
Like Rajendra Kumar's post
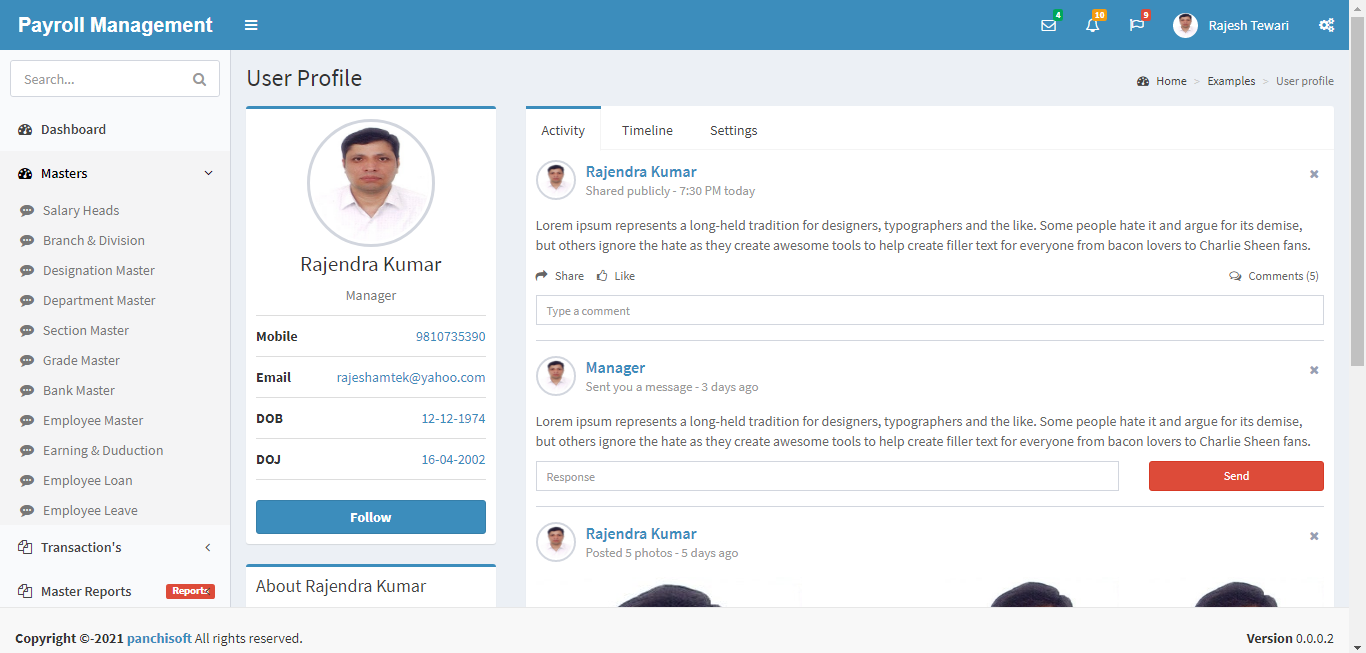tap(616, 276)
